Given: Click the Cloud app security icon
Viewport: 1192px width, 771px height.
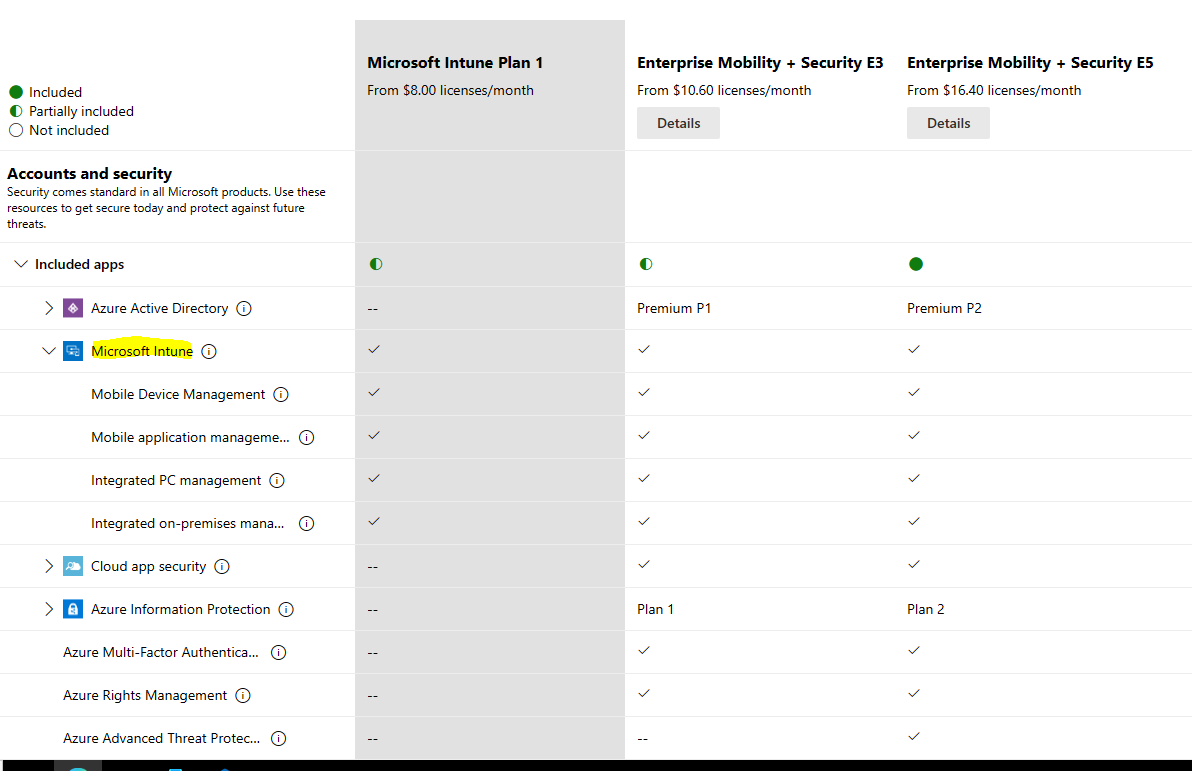Looking at the screenshot, I should [72, 566].
